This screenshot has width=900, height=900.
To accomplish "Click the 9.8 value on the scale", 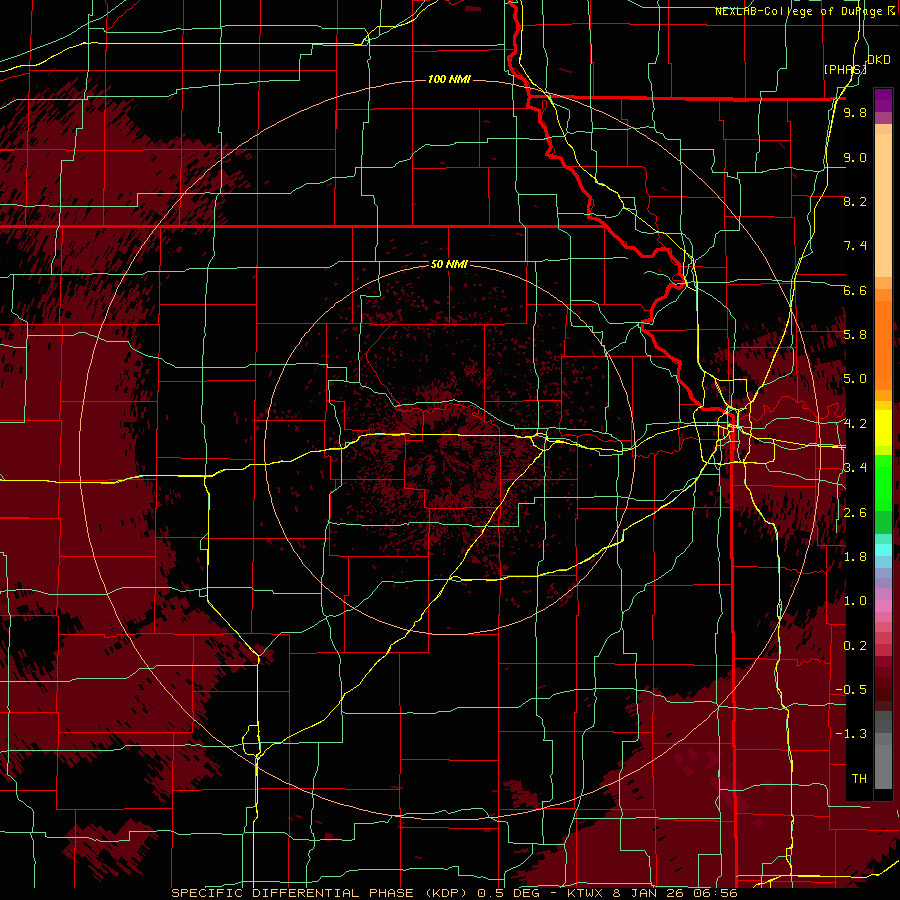I will coord(855,112).
